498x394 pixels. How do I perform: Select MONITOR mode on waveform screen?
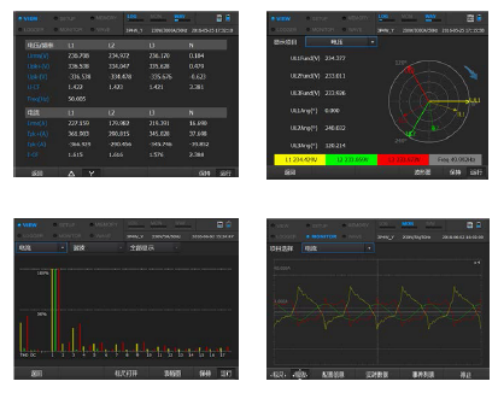coord(322,237)
